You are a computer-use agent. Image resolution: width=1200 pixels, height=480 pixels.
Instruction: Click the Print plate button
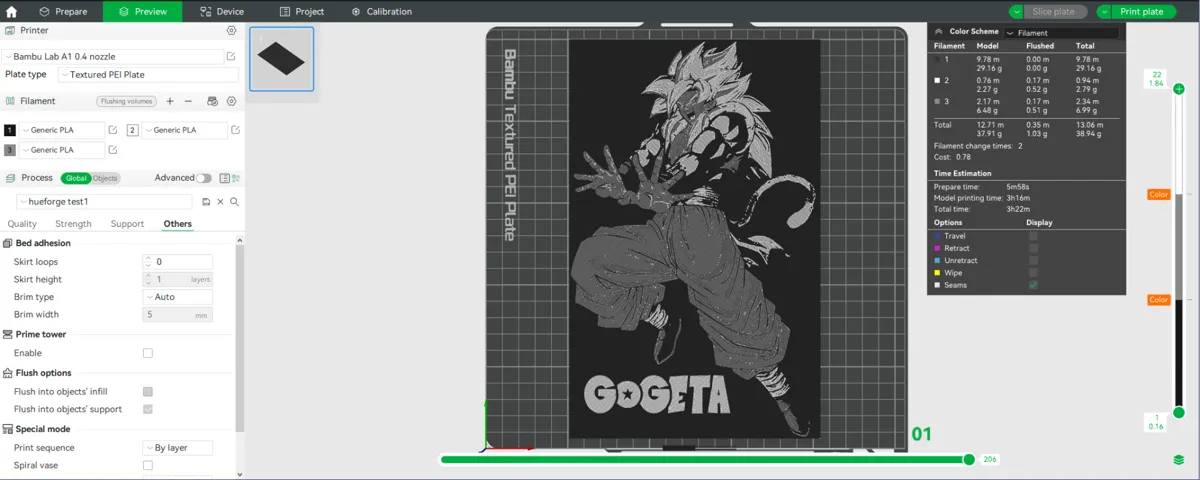(x=1141, y=12)
